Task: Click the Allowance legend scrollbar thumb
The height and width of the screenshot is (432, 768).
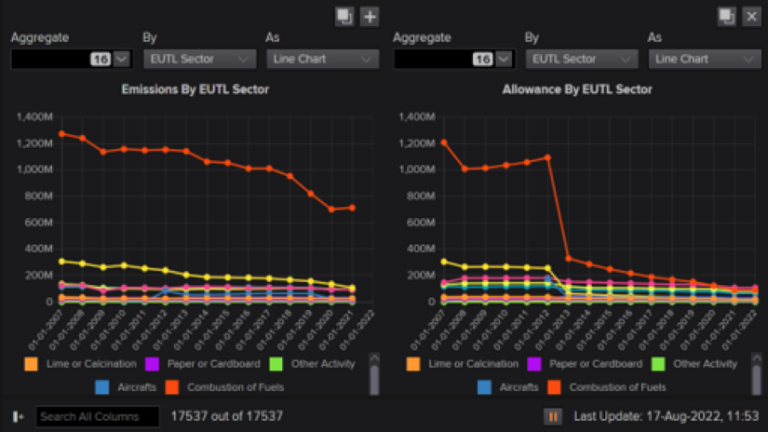Action: click(756, 379)
